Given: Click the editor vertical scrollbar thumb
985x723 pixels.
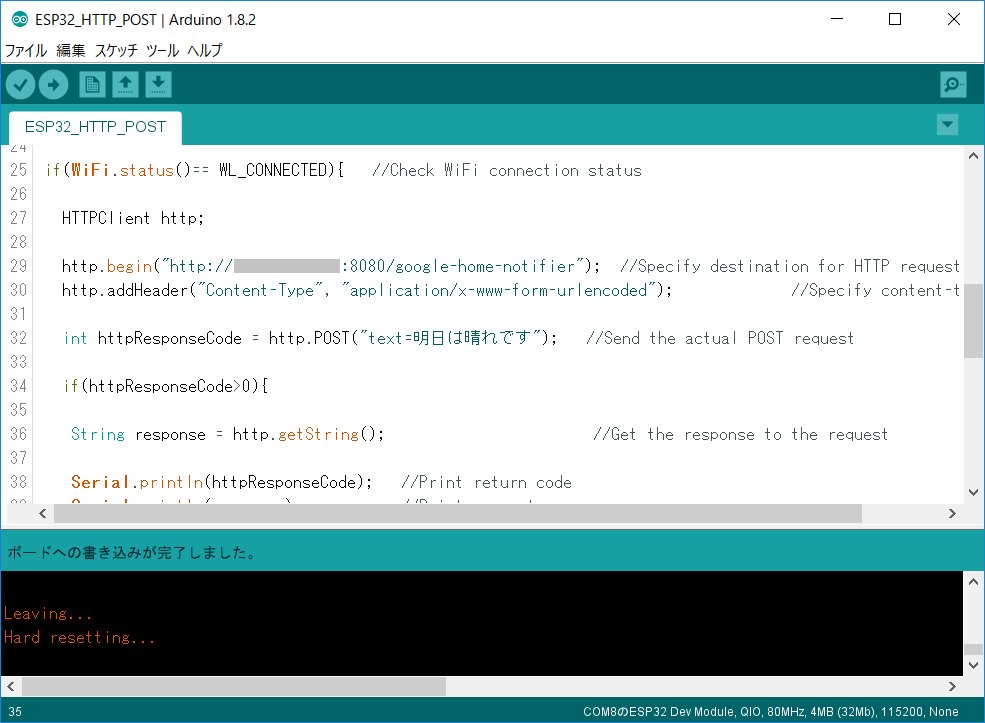Looking at the screenshot, I should (x=973, y=320).
